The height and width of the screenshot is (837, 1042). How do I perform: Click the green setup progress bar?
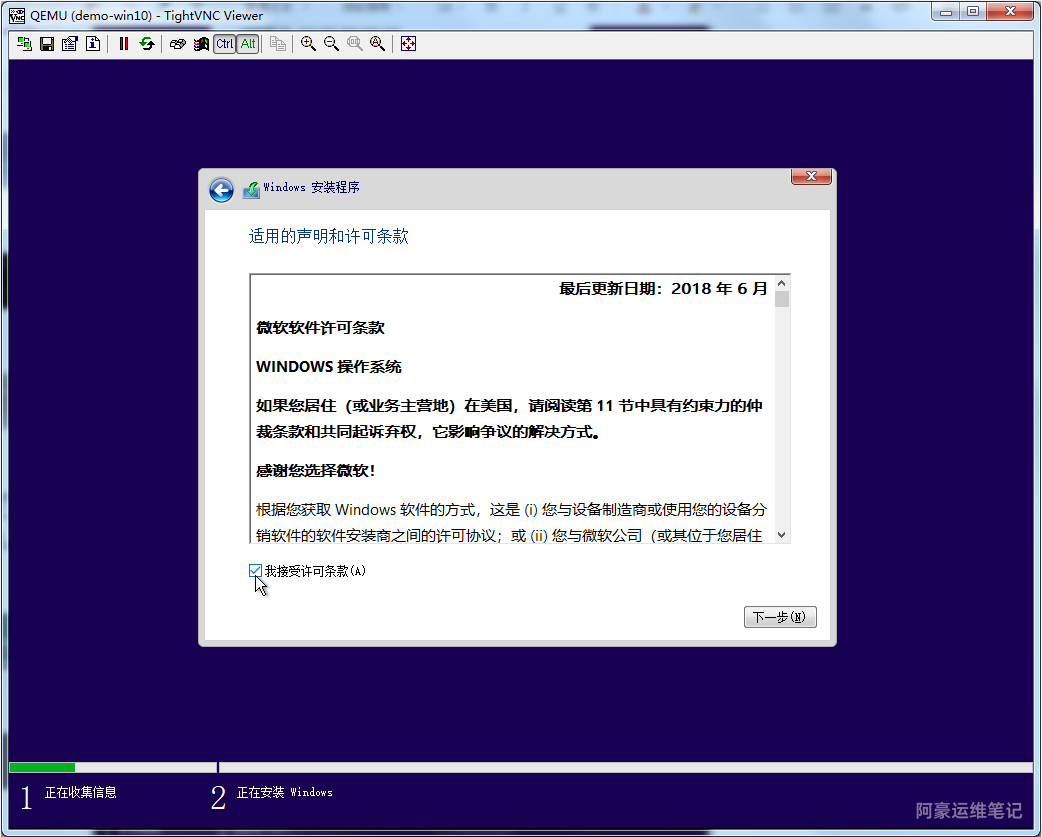pyautogui.click(x=42, y=768)
